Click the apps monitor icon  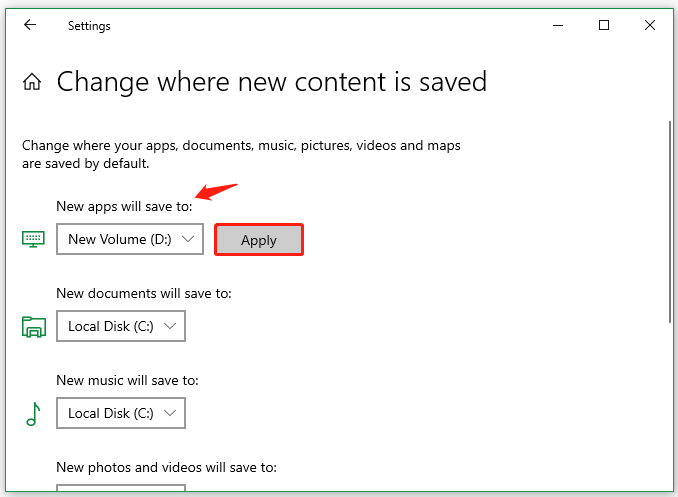pos(33,239)
